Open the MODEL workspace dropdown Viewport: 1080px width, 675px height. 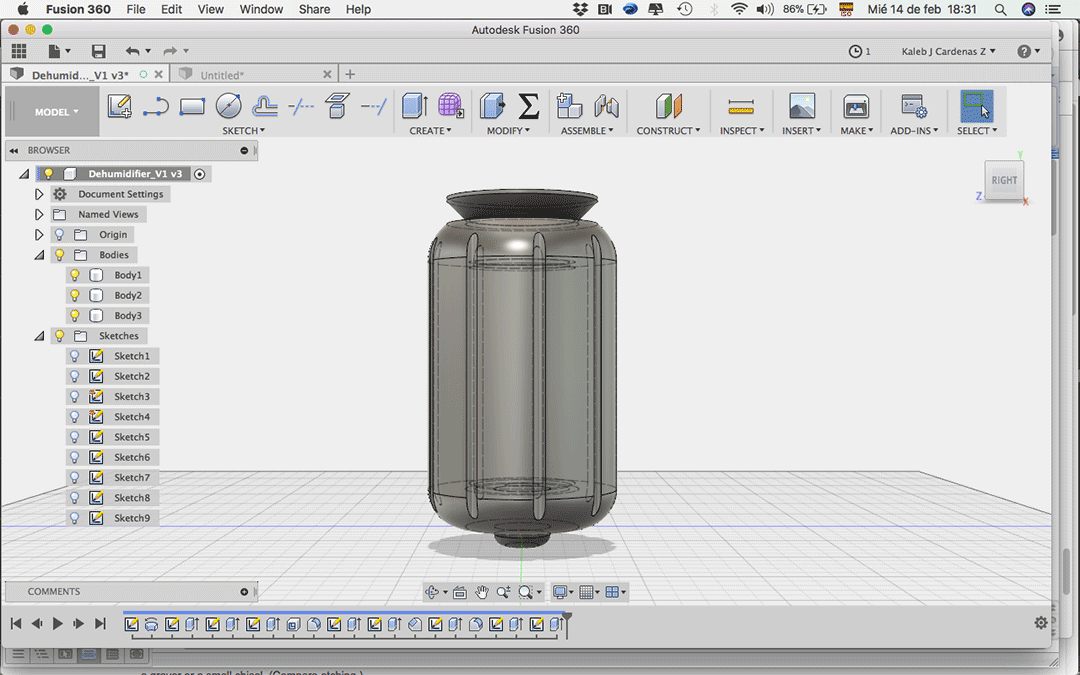pos(56,112)
